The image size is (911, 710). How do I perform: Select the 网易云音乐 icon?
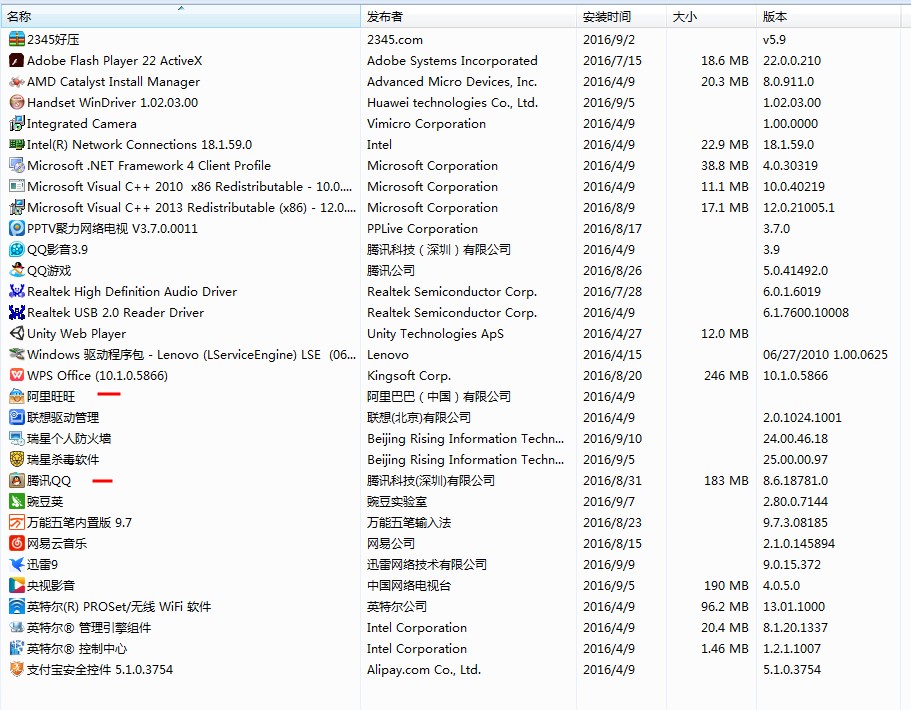17,543
